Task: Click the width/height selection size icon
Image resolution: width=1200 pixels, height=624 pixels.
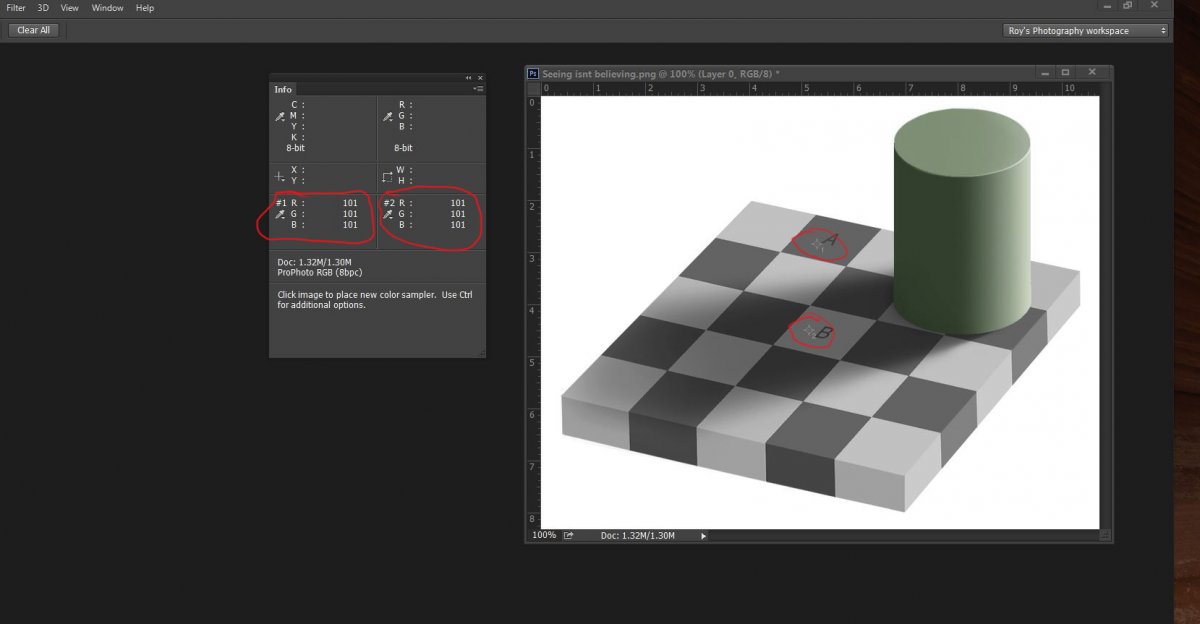Action: [387, 176]
